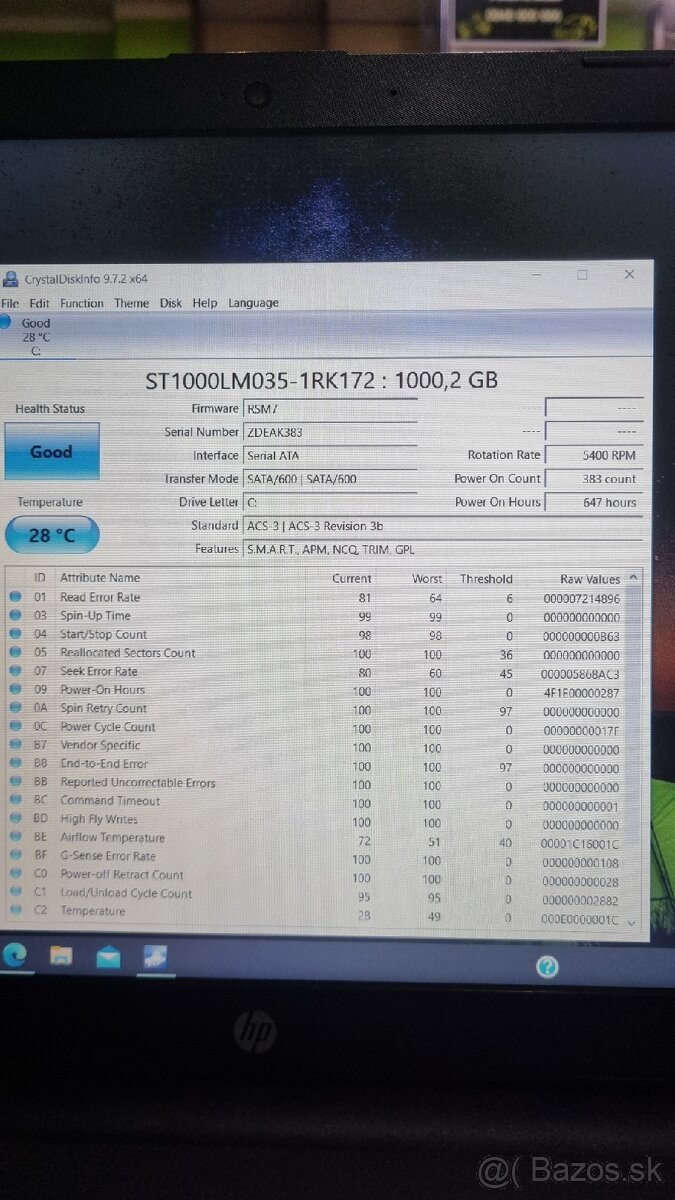Open Microsoft Edge from the taskbar
Viewport: 675px width, 1200px height.
[x=15, y=956]
